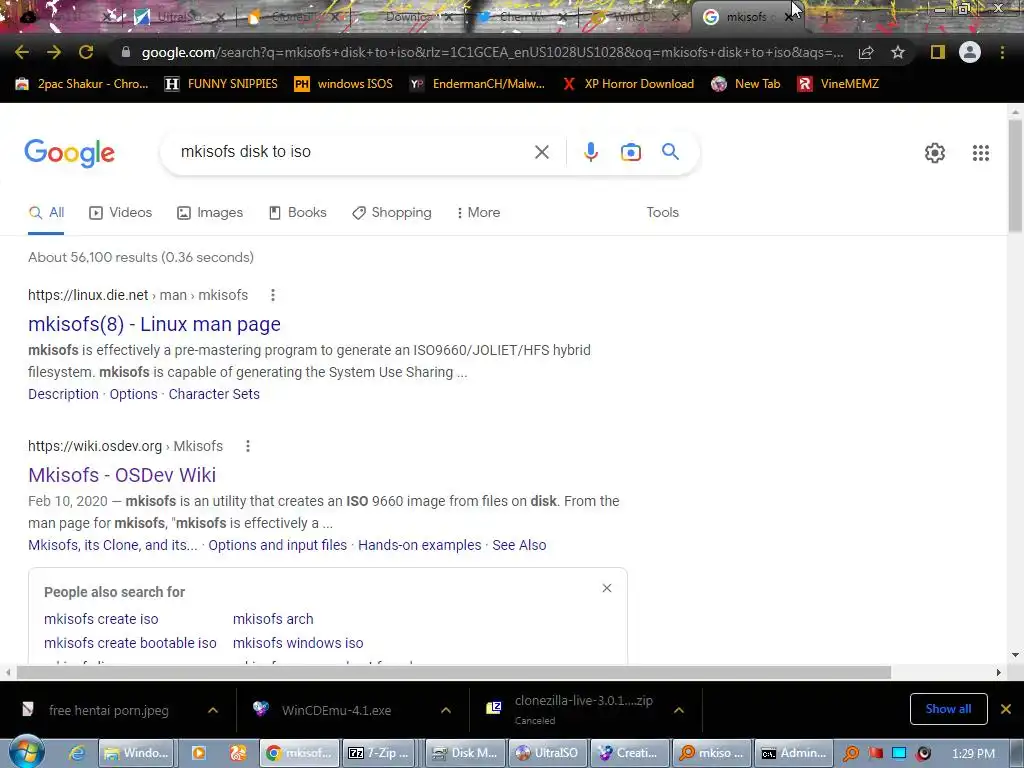Click the lock icon in the address bar
1024x768 pixels.
coord(126,52)
